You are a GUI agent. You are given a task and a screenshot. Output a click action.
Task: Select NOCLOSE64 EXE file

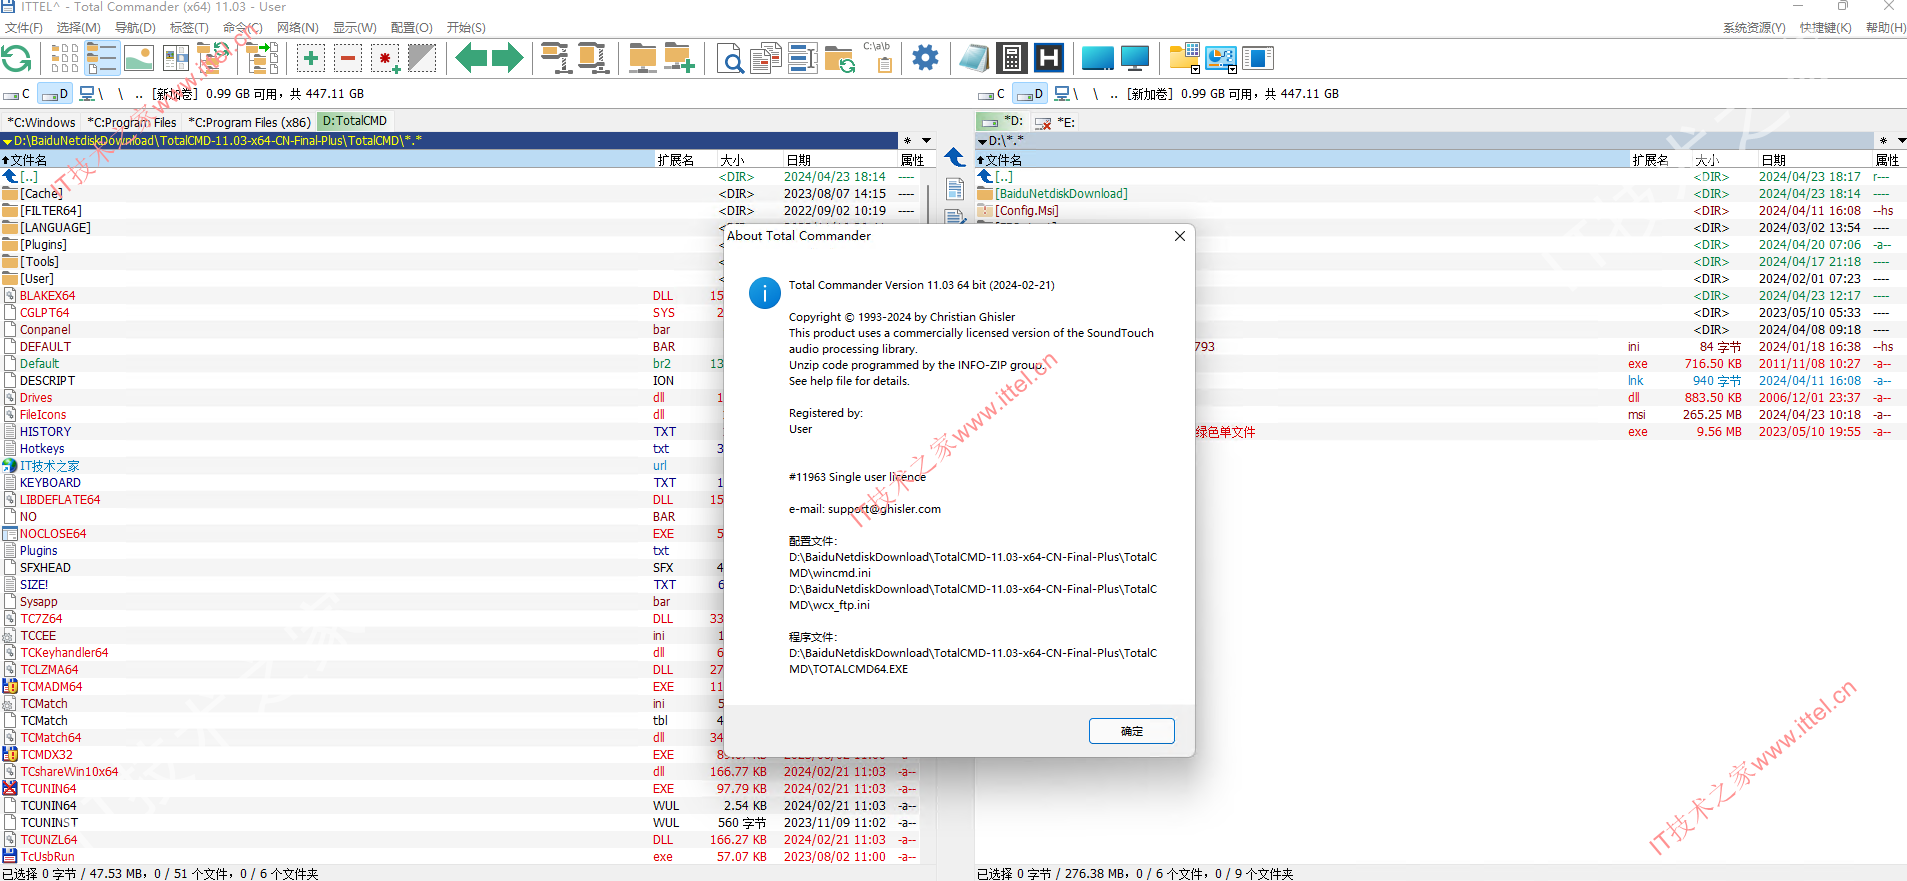click(x=52, y=534)
